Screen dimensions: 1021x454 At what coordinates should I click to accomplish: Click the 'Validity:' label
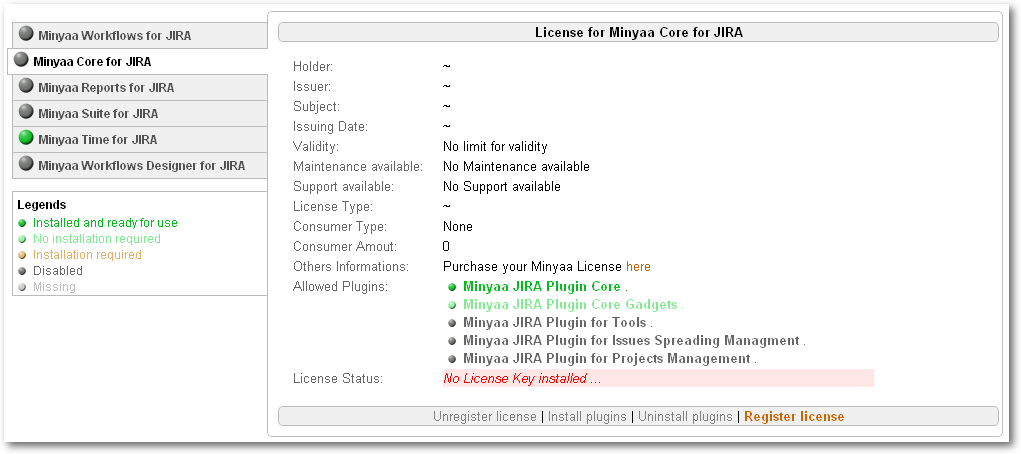pos(316,147)
